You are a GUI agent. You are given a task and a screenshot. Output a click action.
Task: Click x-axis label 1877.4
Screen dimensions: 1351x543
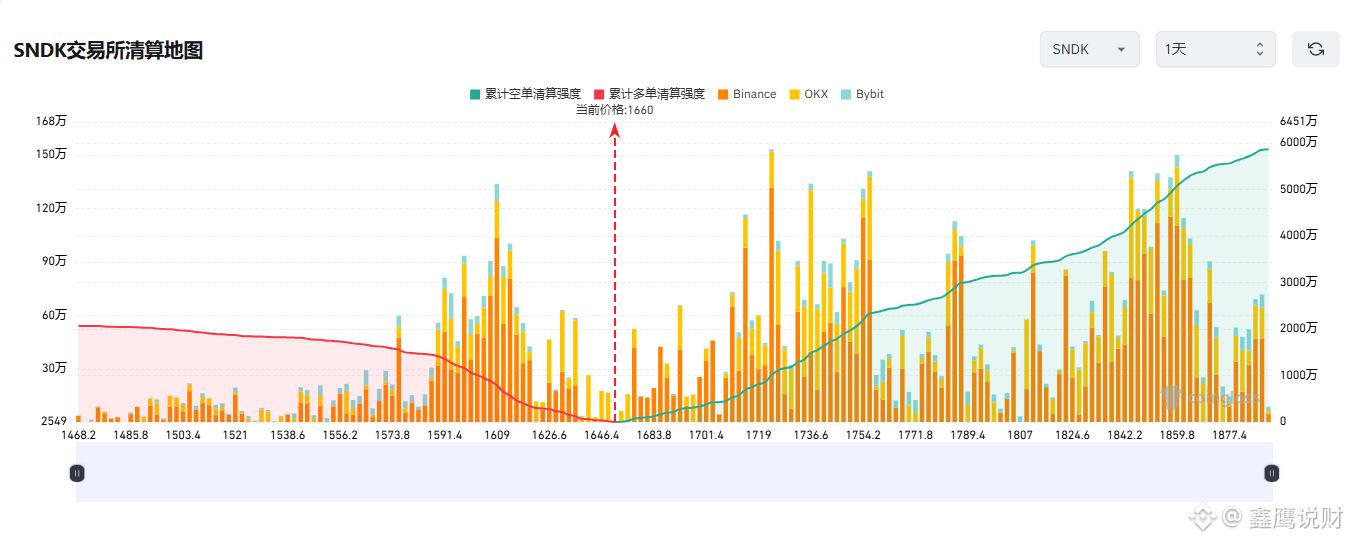click(1229, 435)
